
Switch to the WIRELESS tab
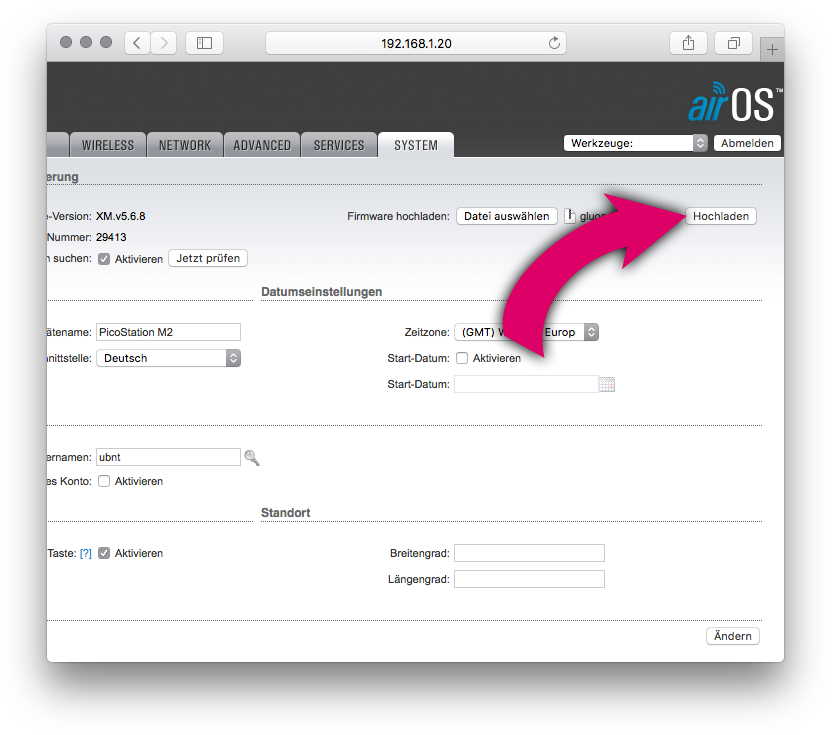108,145
